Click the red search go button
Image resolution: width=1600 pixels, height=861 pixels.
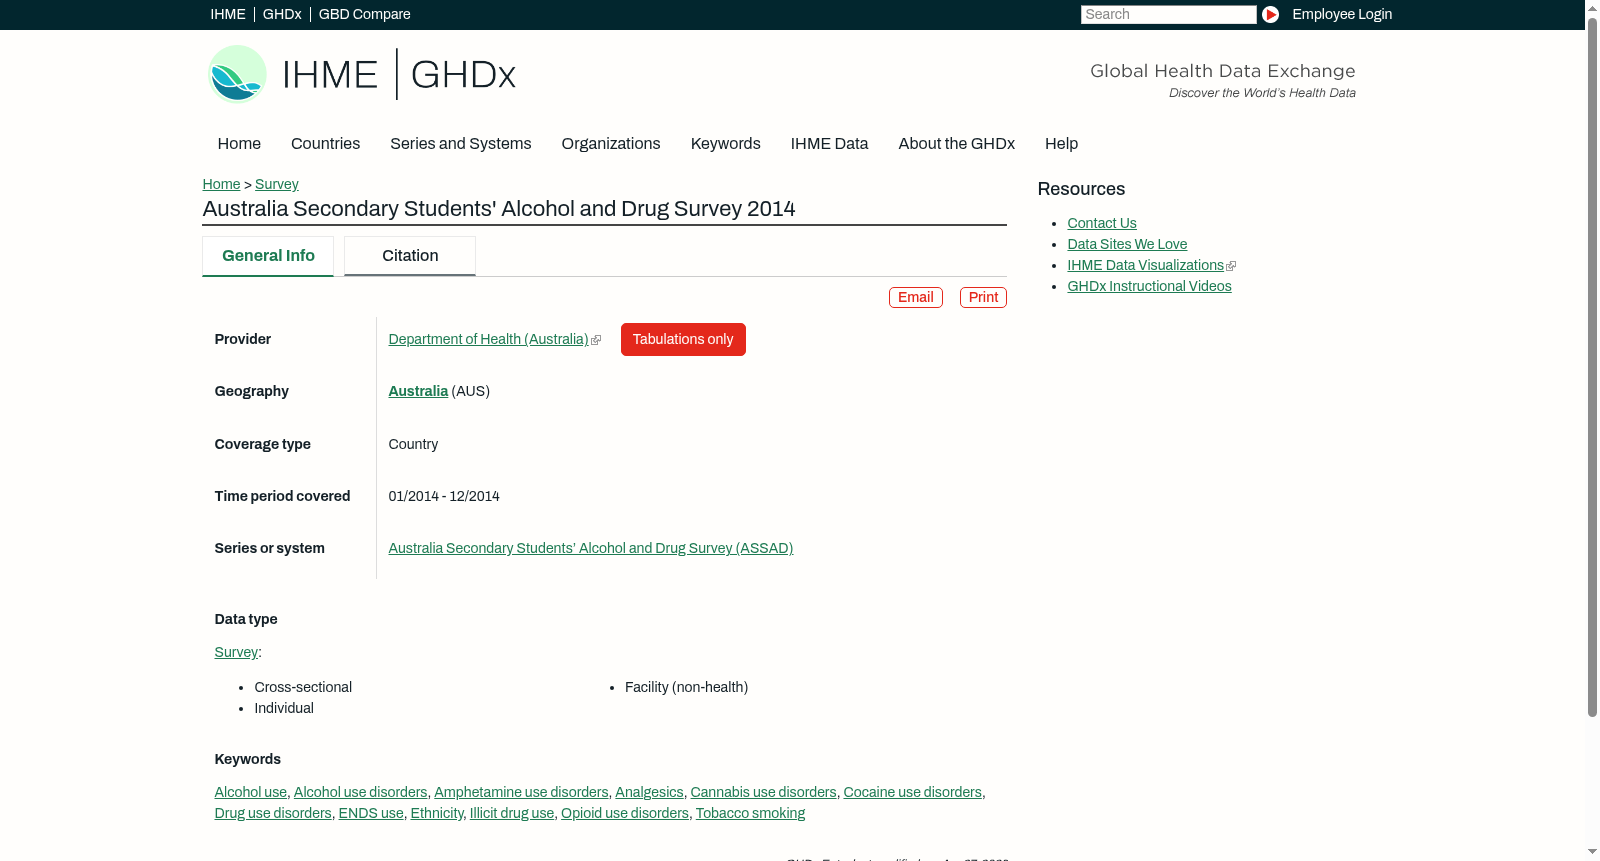pos(1270,14)
